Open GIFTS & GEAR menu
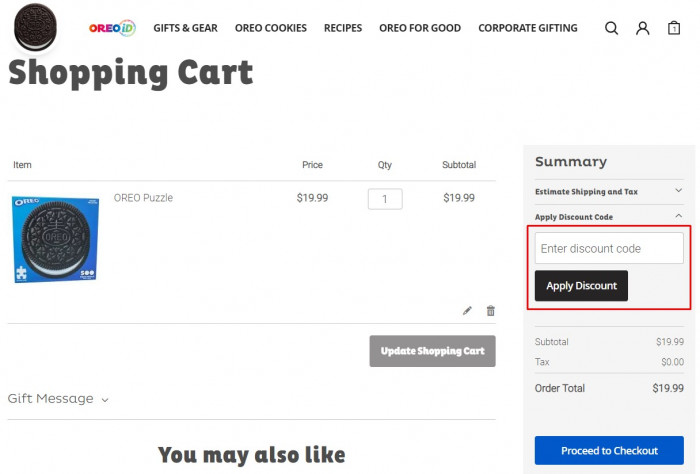The image size is (700, 474). click(185, 28)
